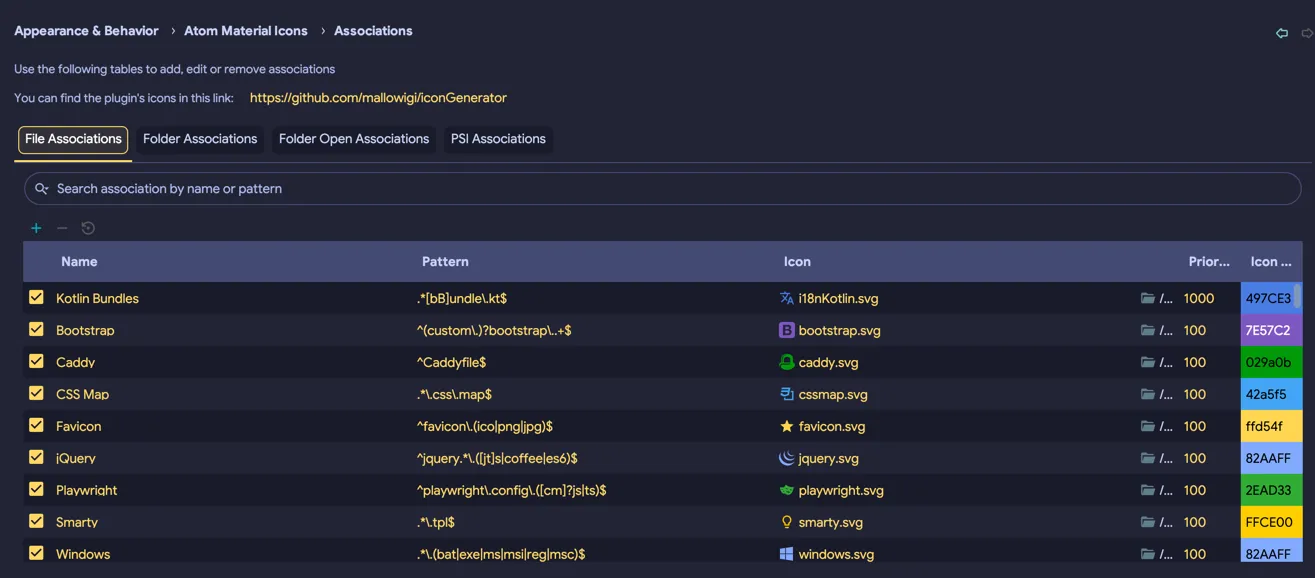Click the 42a5f5 blue swatch

point(1271,394)
